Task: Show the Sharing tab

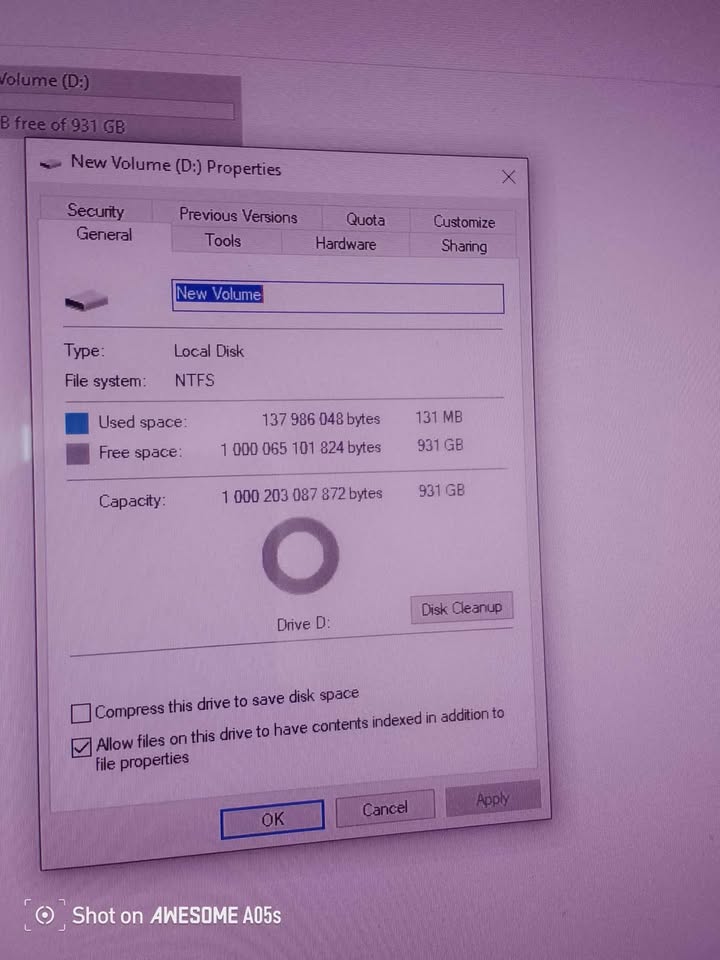Action: 463,246
